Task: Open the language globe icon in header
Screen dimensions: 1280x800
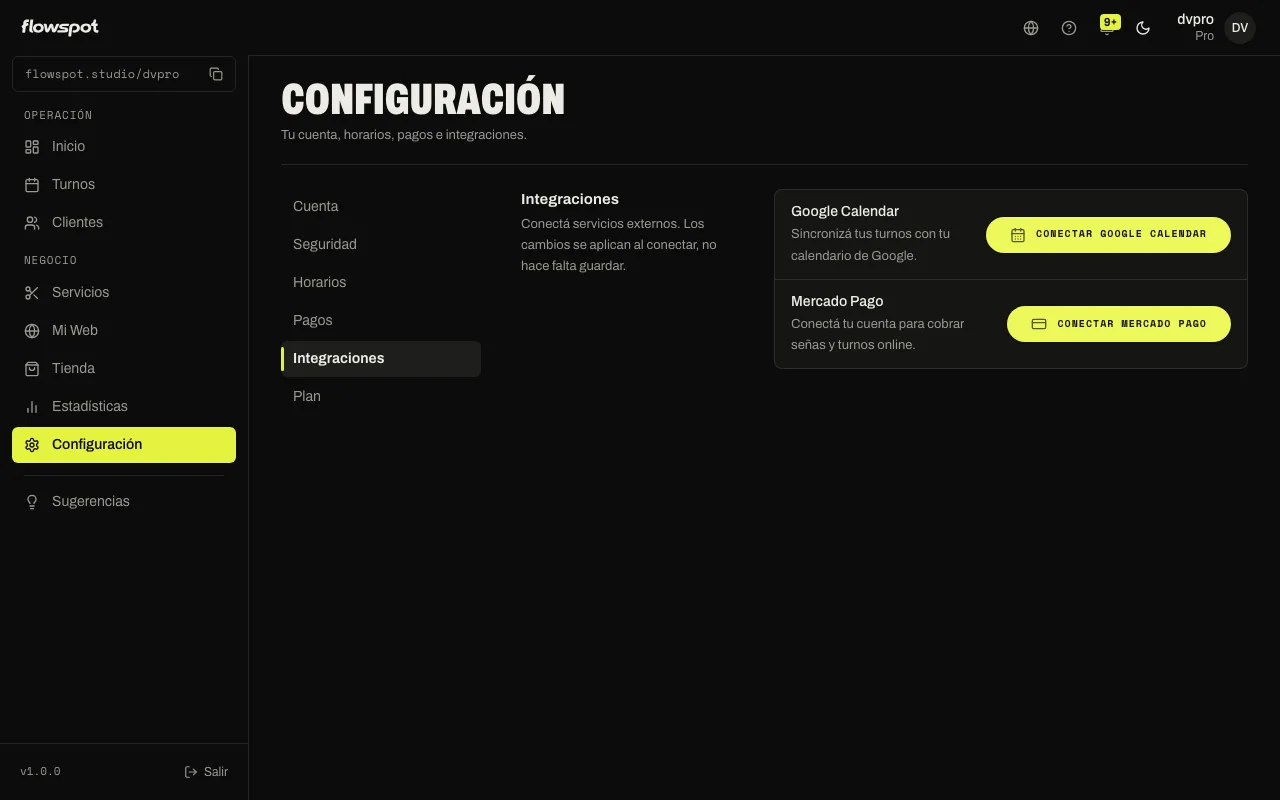Action: (x=1031, y=28)
